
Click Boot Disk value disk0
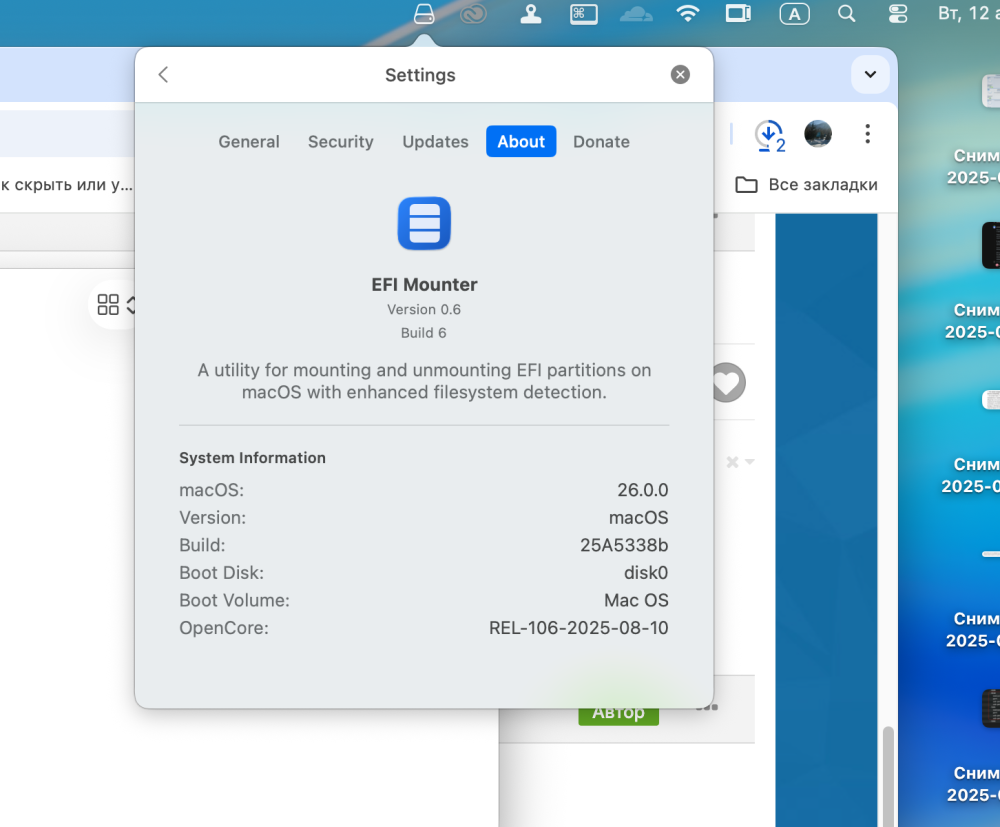[x=646, y=573]
